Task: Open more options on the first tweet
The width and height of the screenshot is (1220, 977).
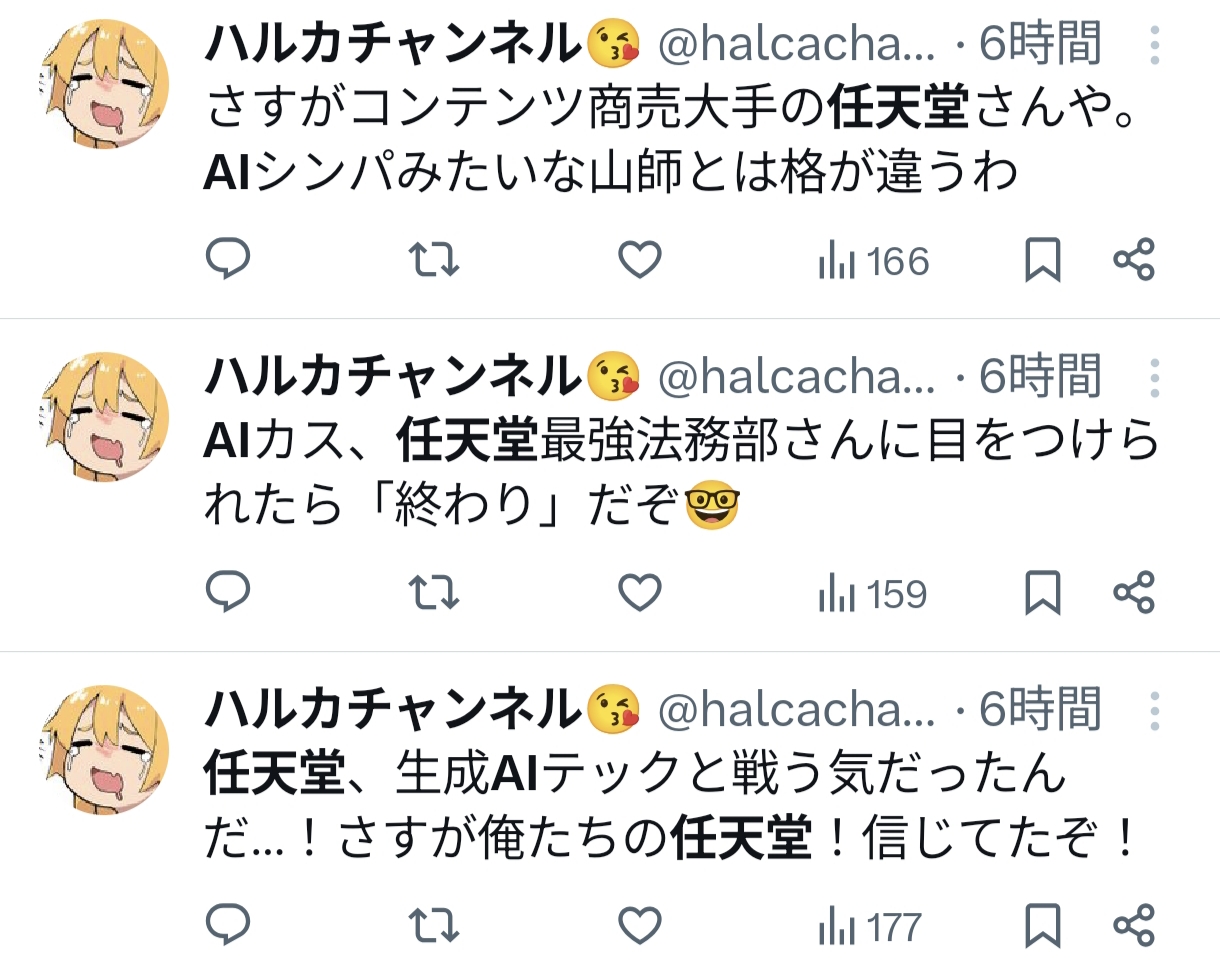Action: point(1155,45)
